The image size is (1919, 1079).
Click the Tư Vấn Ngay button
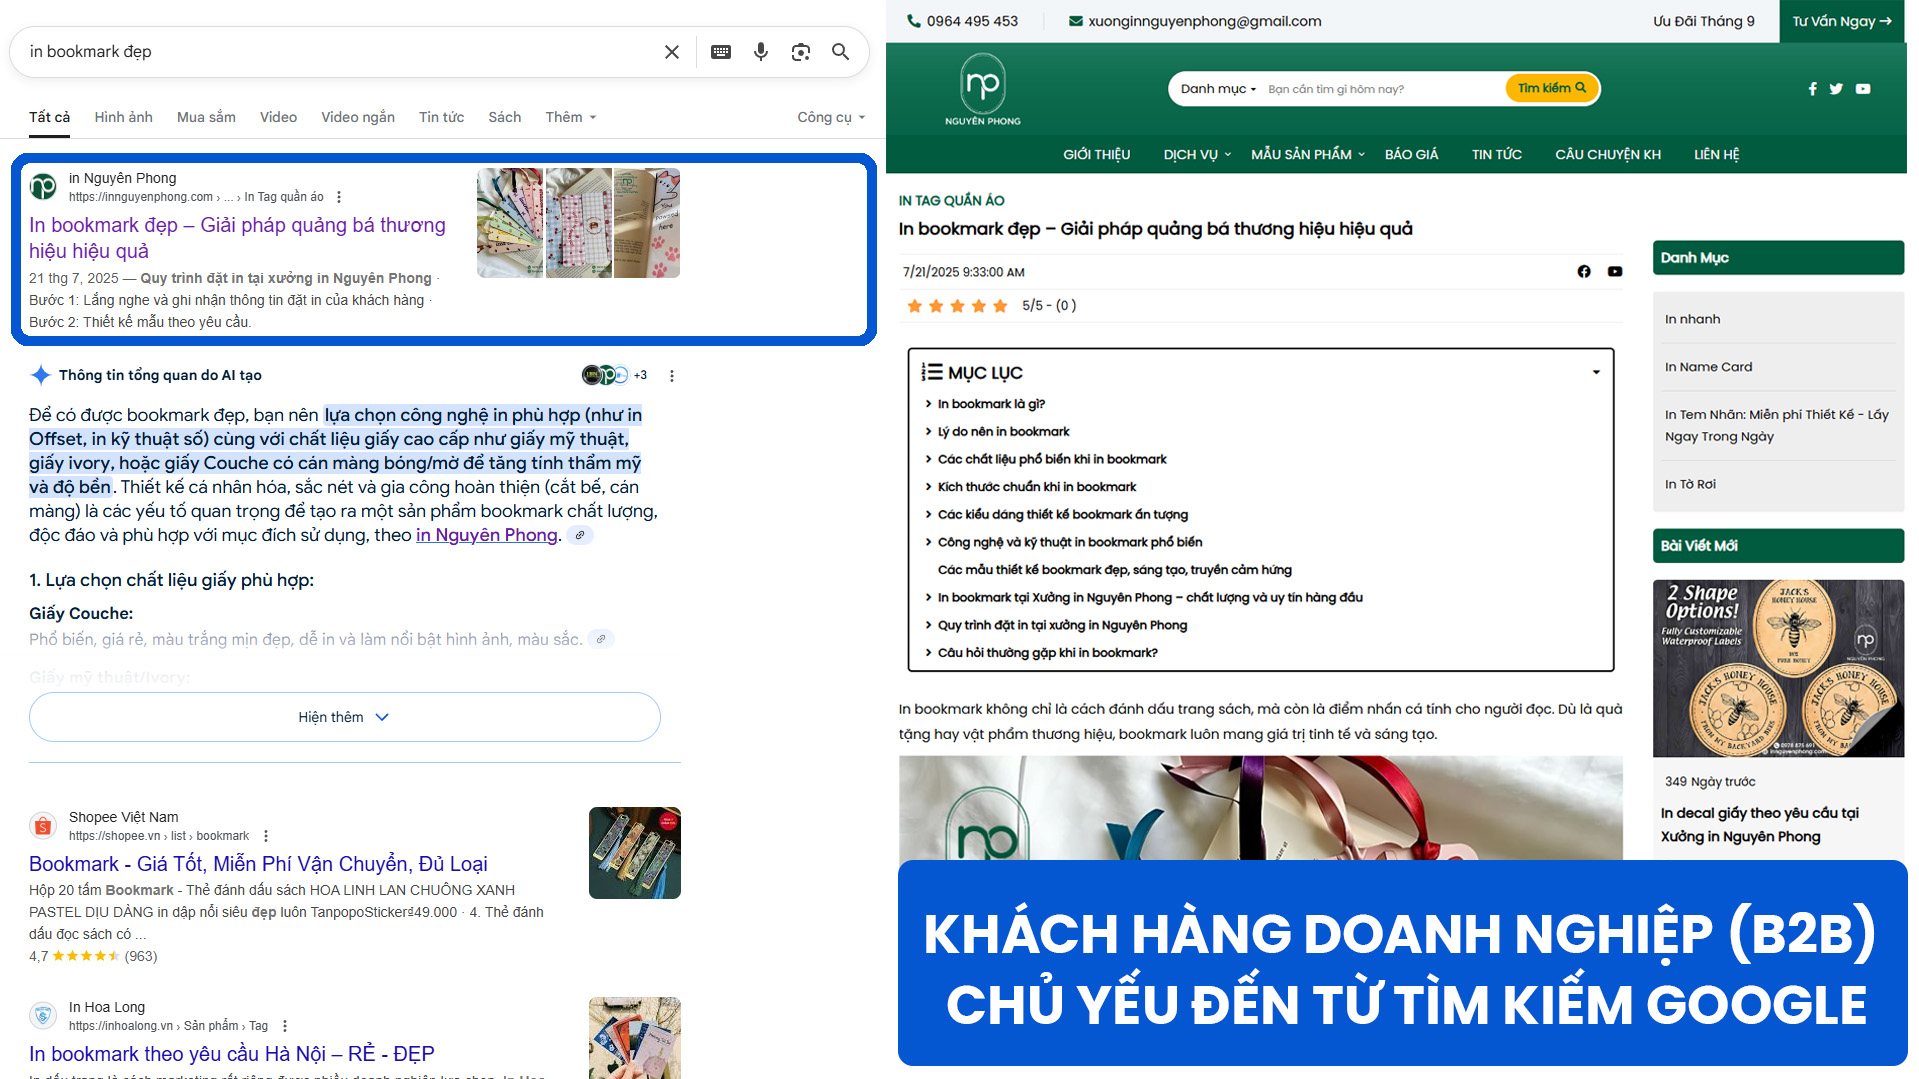[1841, 21]
